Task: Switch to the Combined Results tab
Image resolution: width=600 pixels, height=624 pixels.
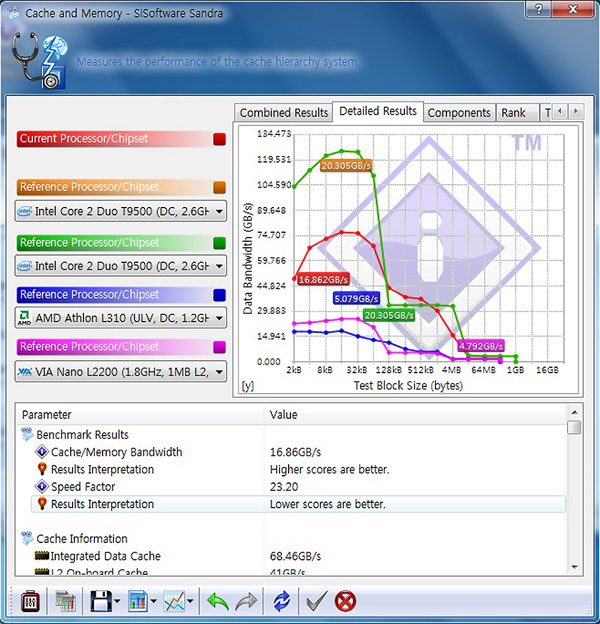Action: 284,113
